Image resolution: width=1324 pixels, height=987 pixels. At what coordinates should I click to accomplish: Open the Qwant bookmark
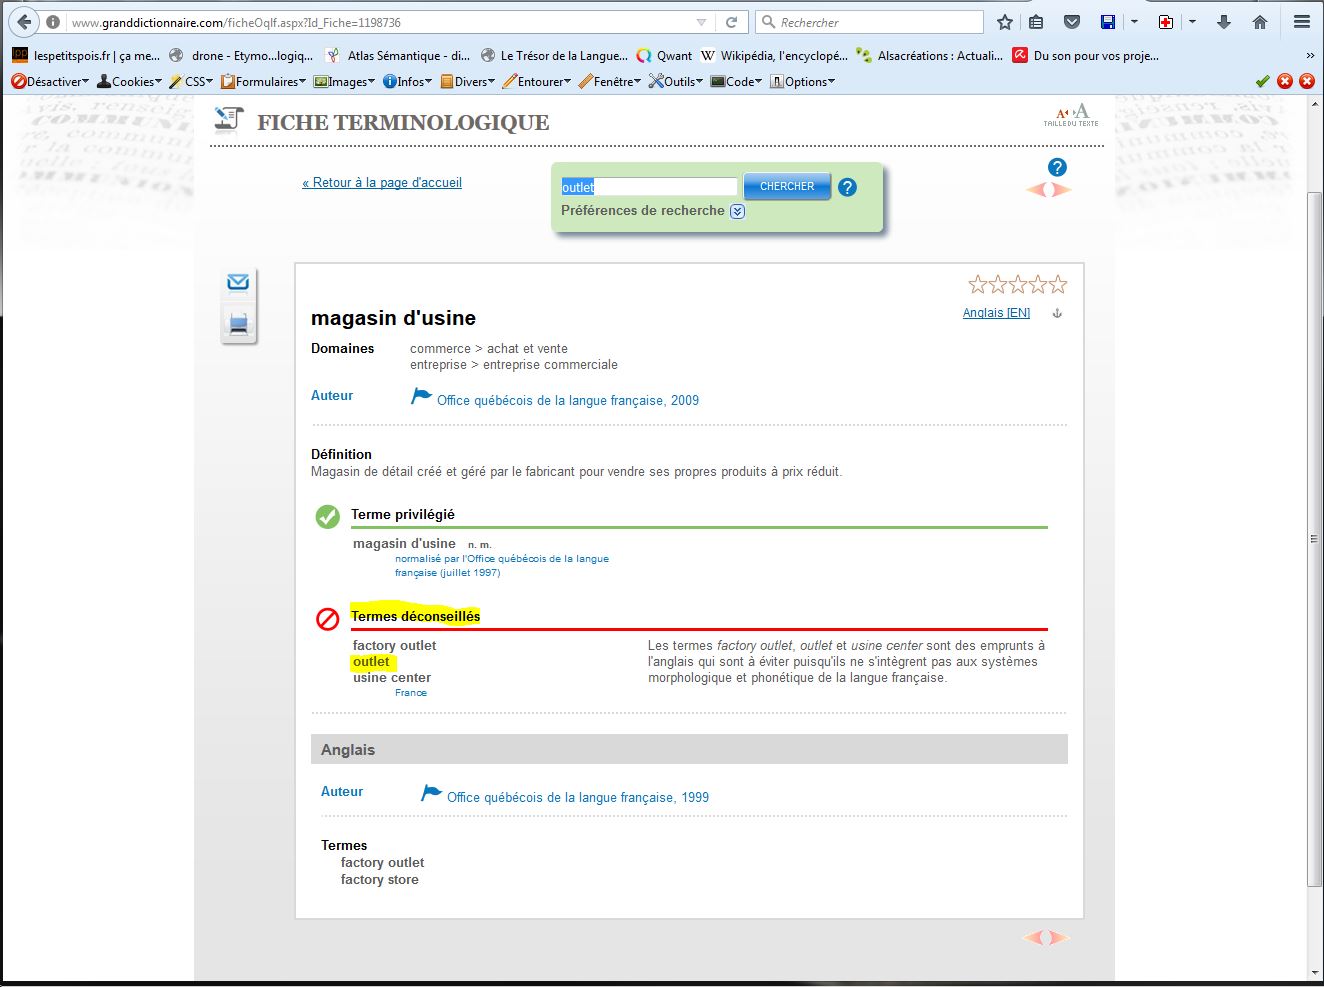(664, 56)
